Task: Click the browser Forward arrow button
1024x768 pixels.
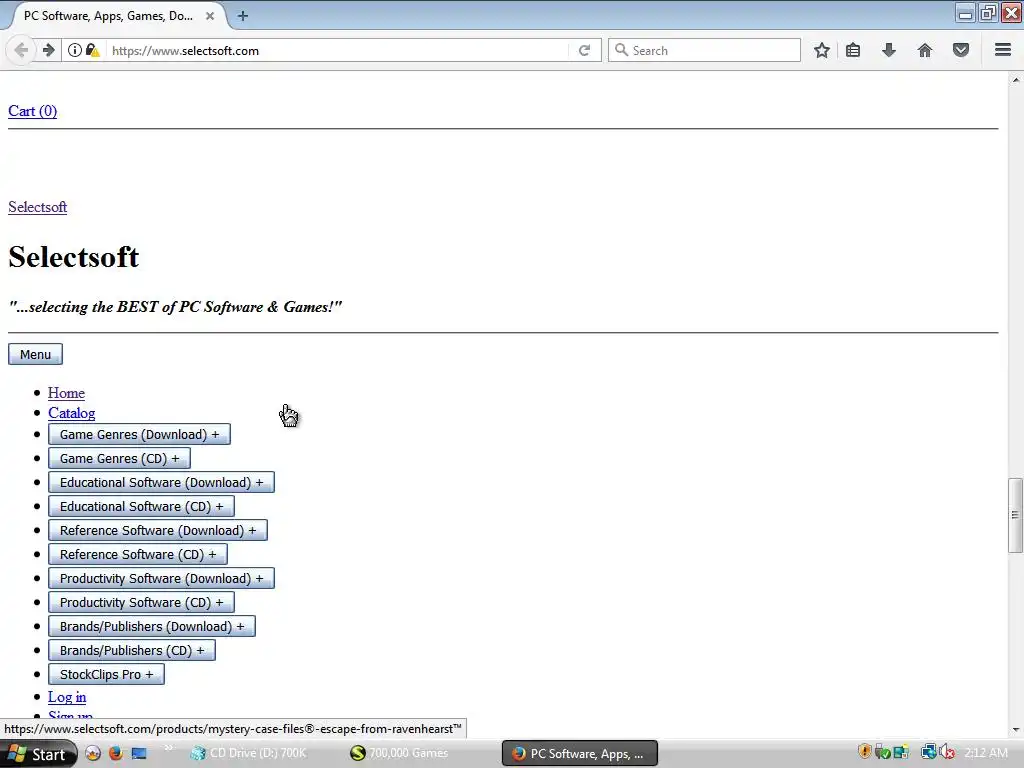Action: coord(48,50)
